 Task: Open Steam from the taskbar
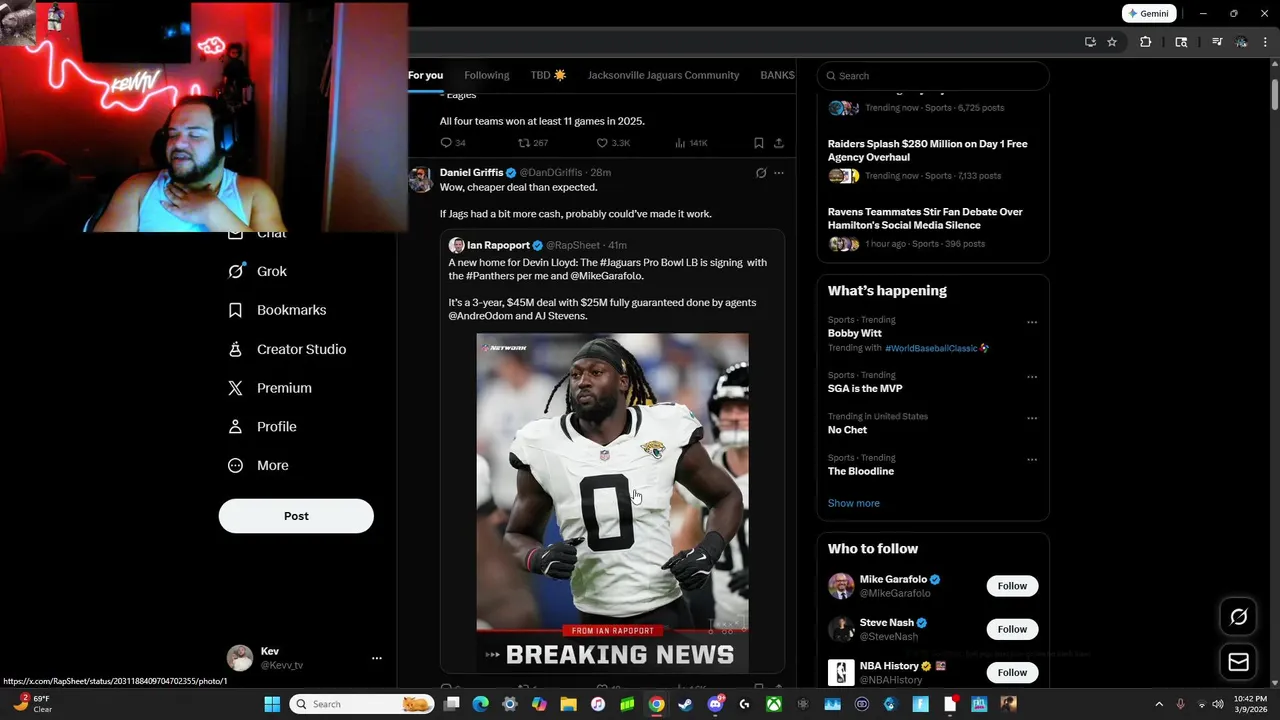coord(685,704)
